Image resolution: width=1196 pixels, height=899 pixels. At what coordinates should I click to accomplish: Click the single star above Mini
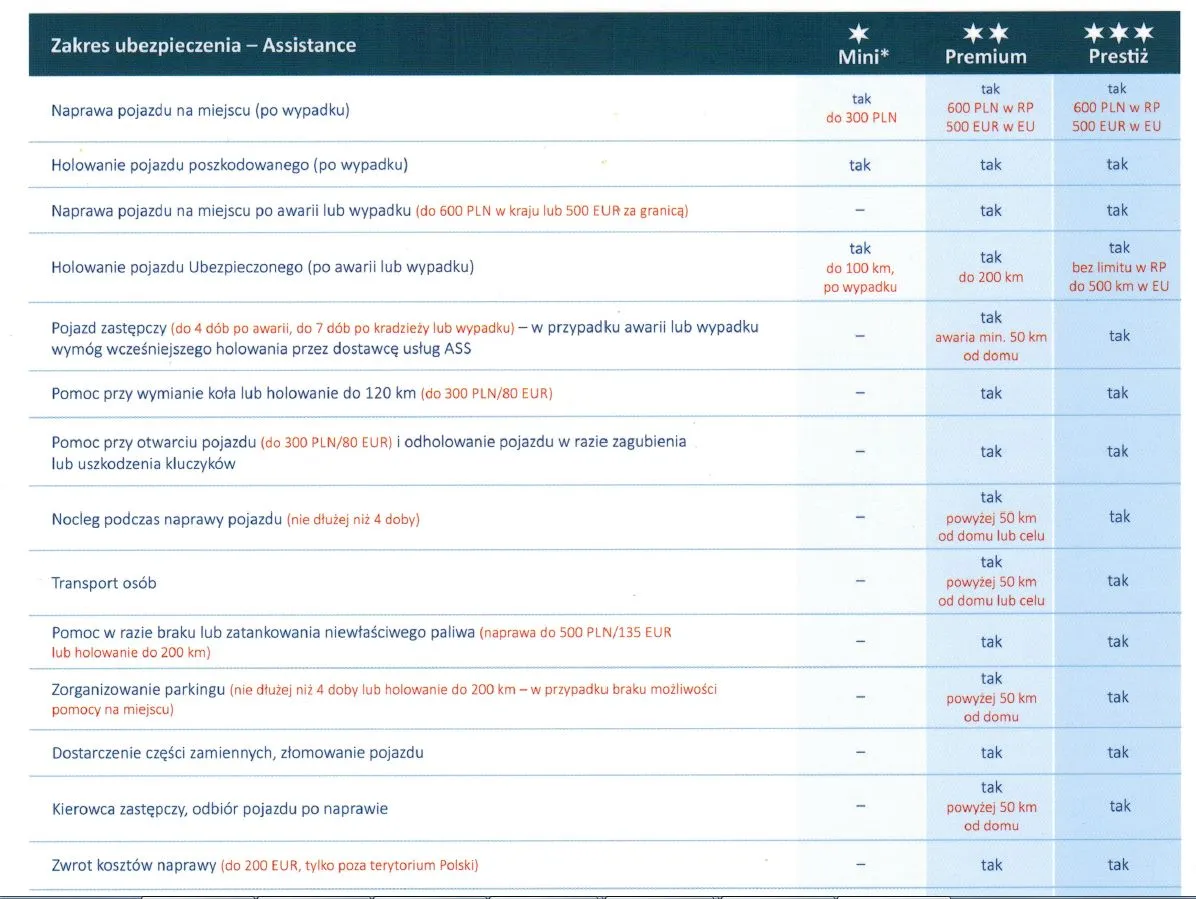(x=859, y=35)
